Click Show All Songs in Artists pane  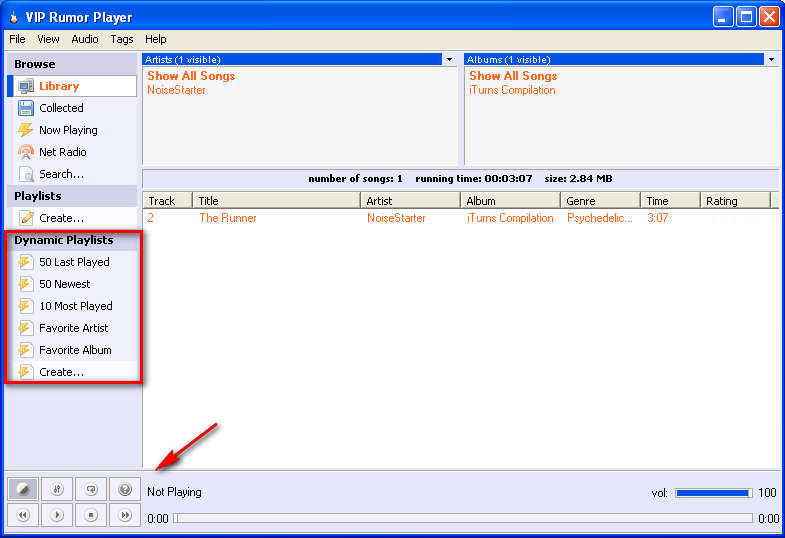[191, 76]
